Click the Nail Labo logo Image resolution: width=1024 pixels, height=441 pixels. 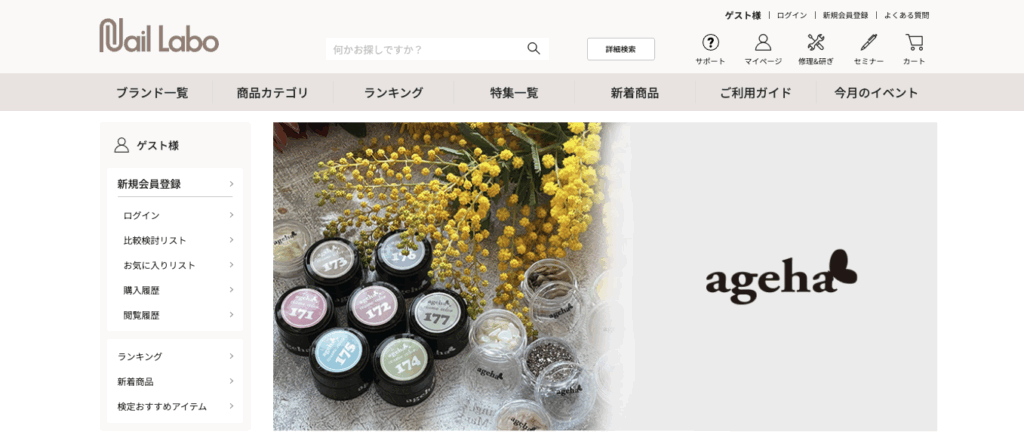(x=159, y=35)
